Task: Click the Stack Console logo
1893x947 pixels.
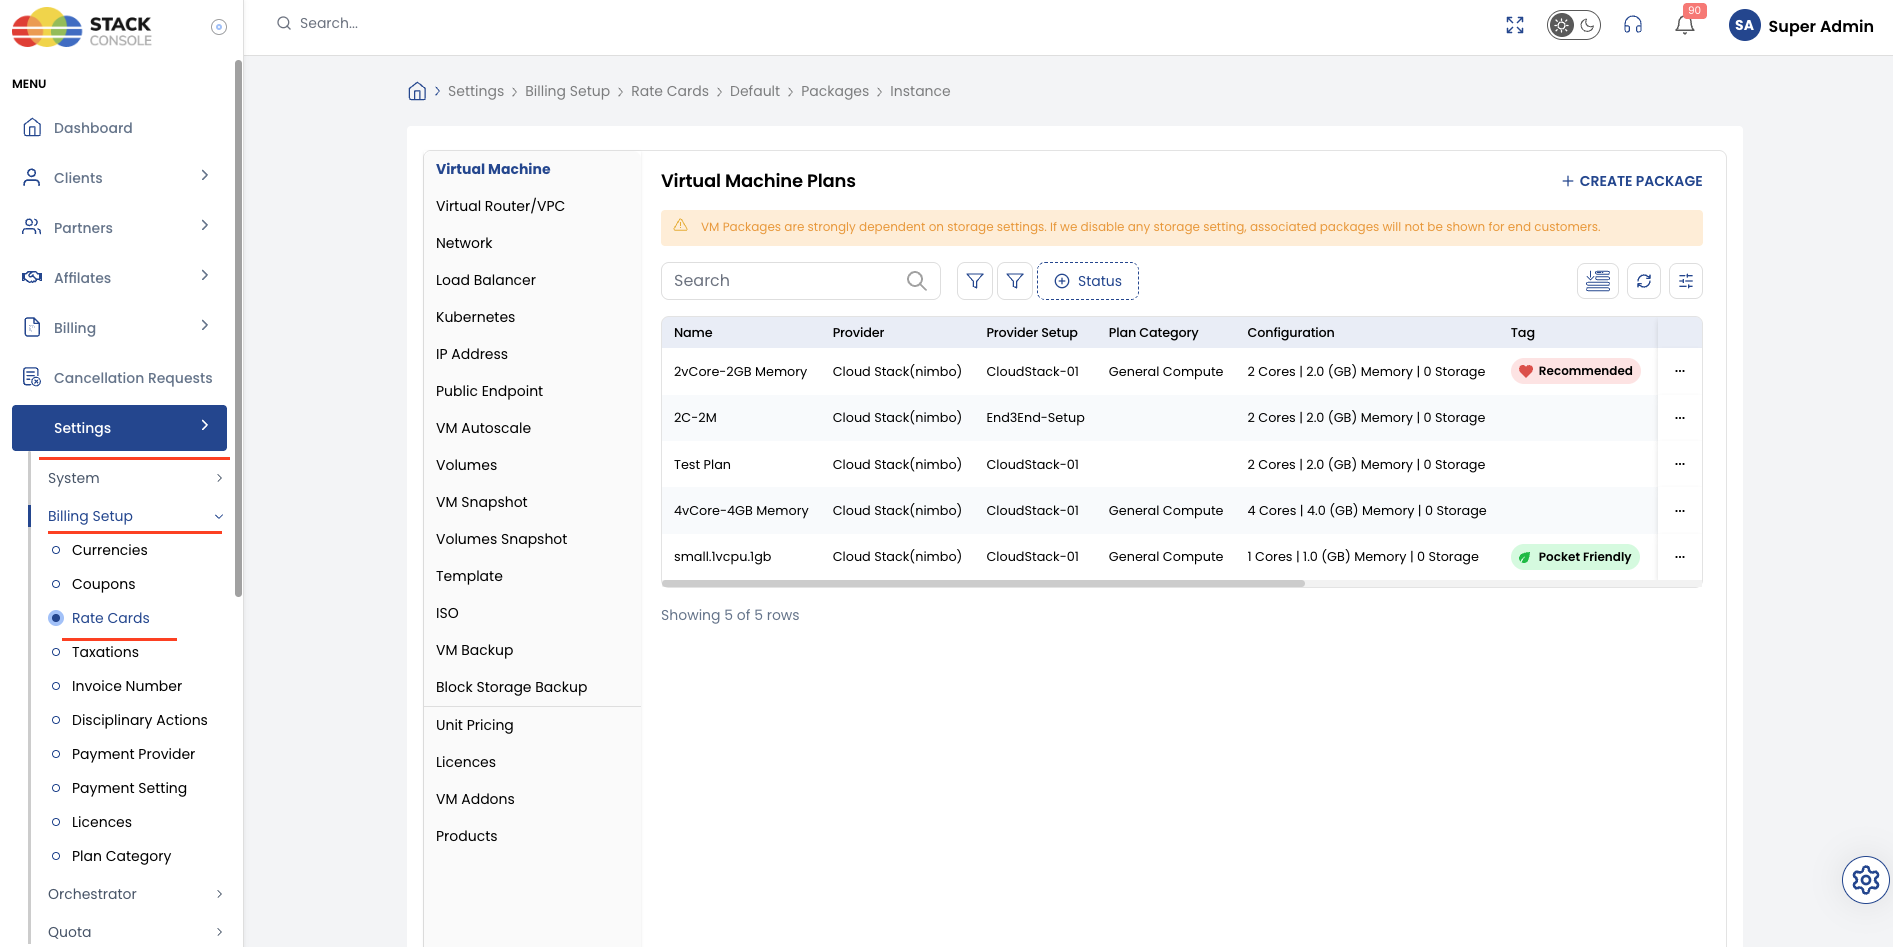Action: [x=82, y=28]
